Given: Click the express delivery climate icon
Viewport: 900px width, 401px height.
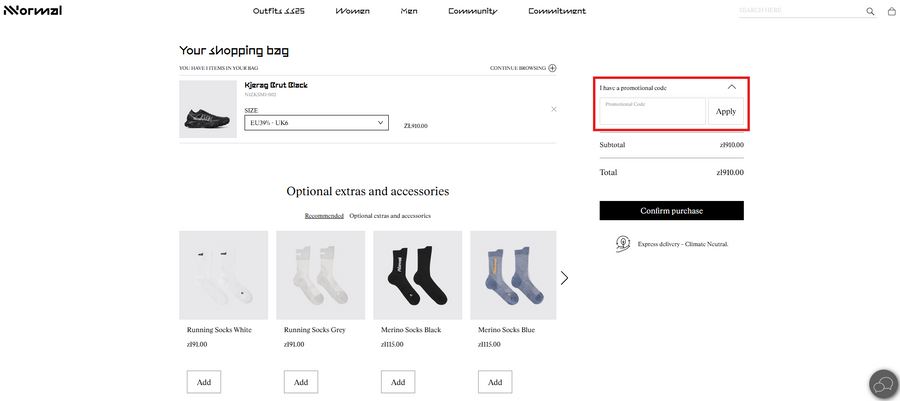Looking at the screenshot, I should (622, 243).
